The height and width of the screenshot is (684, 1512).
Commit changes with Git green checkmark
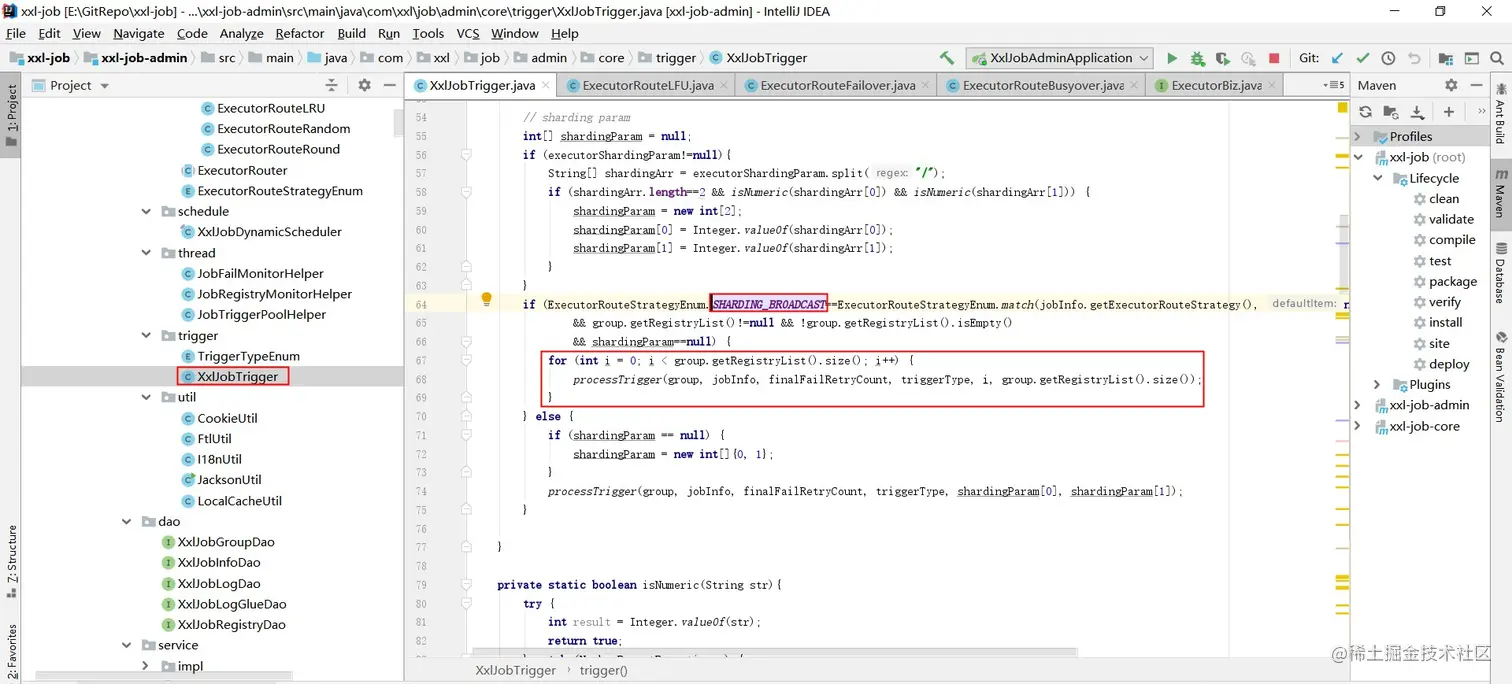click(1363, 58)
